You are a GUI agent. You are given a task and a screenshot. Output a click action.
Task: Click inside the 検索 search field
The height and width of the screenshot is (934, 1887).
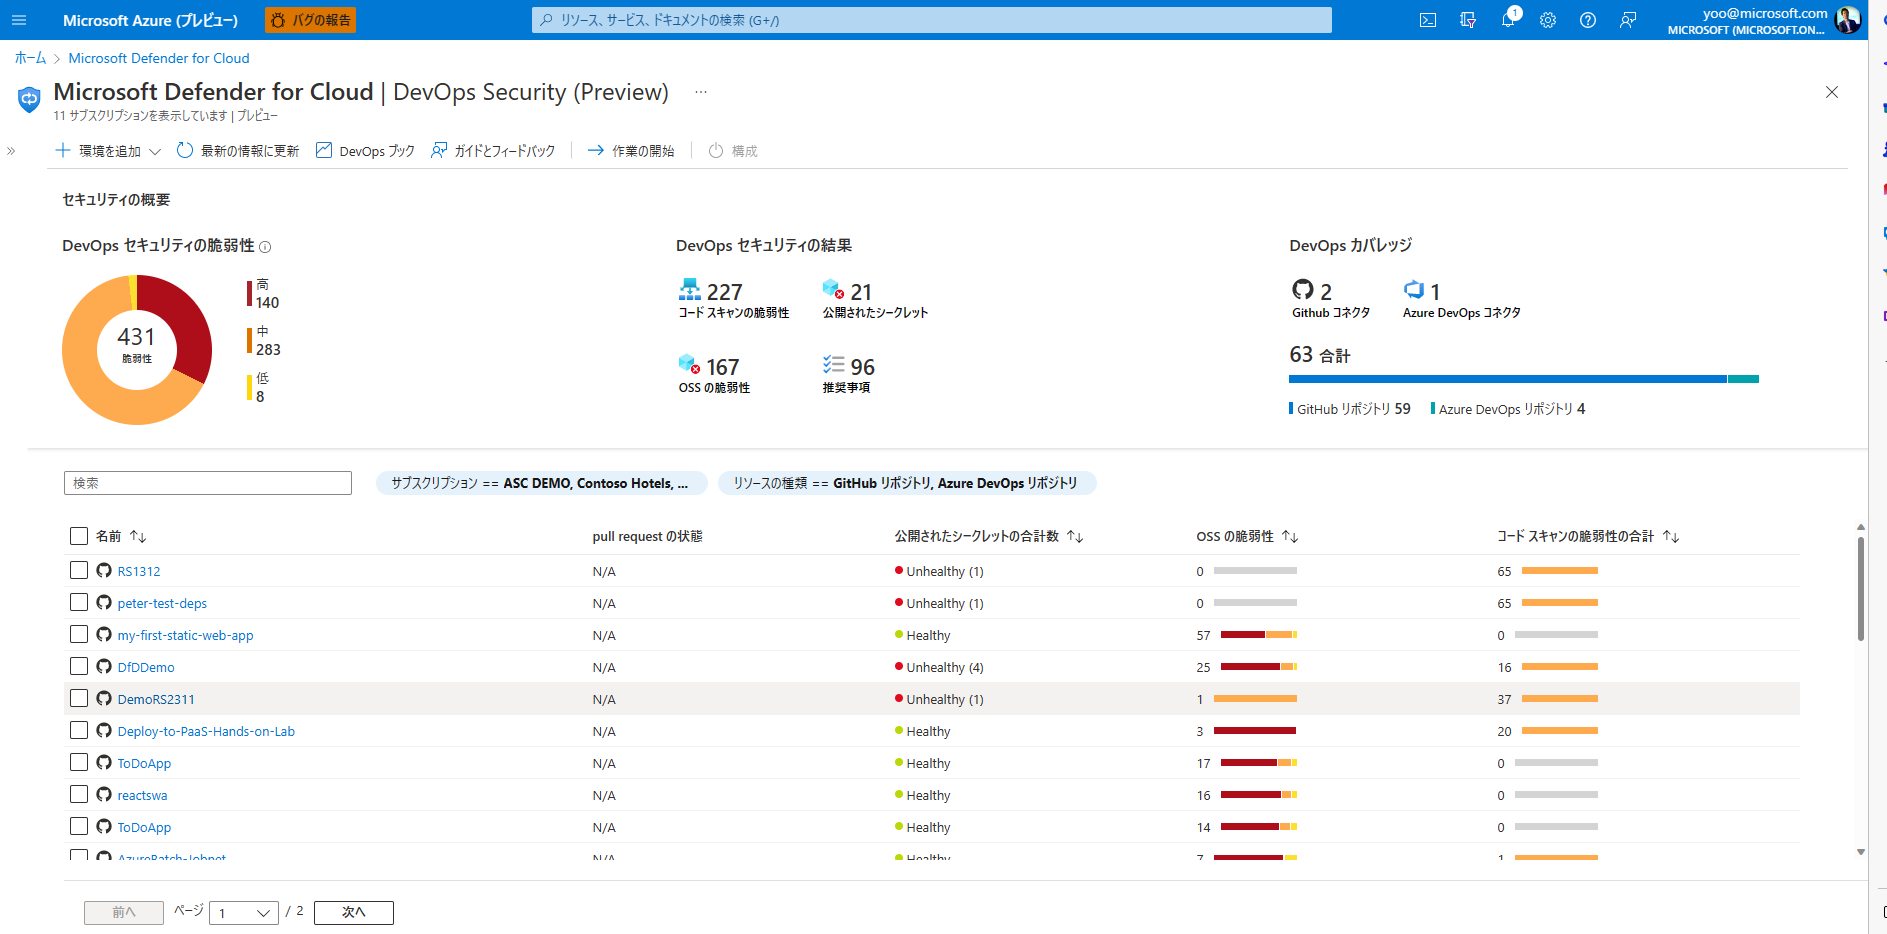(x=207, y=482)
